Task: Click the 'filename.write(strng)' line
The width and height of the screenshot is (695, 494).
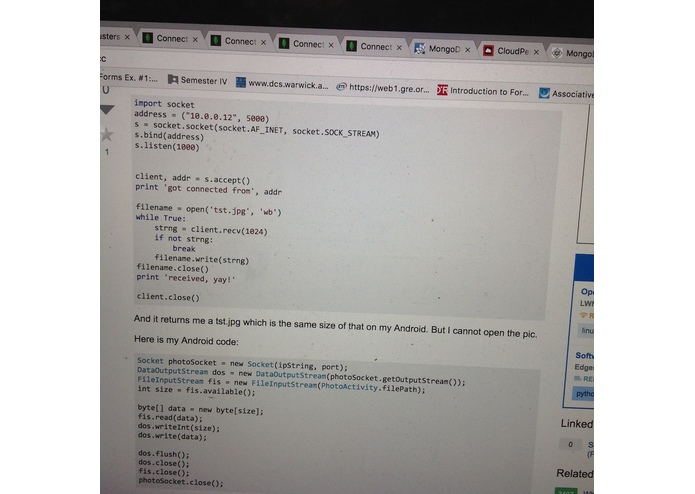Action: pyautogui.click(x=202, y=259)
